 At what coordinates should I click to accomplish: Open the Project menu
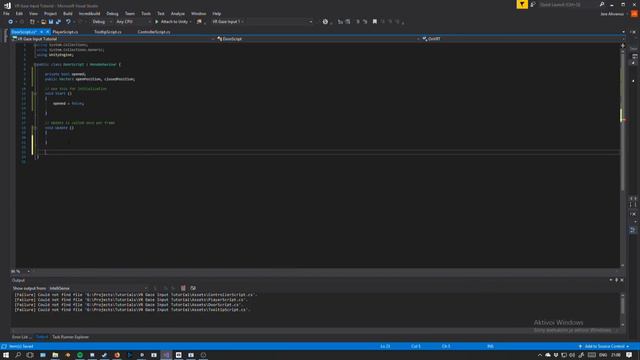coord(50,13)
